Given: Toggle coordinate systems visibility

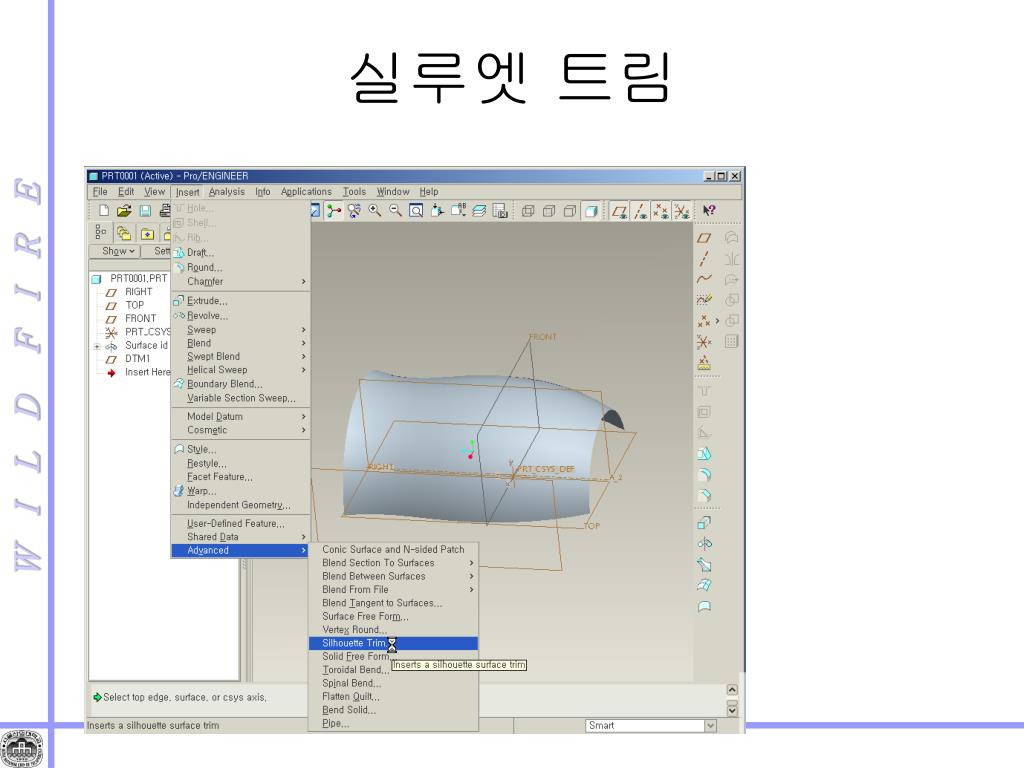Looking at the screenshot, I should click(x=682, y=210).
